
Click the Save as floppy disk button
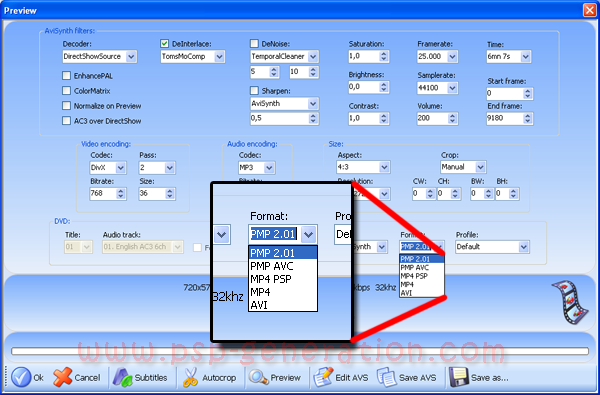(x=479, y=378)
